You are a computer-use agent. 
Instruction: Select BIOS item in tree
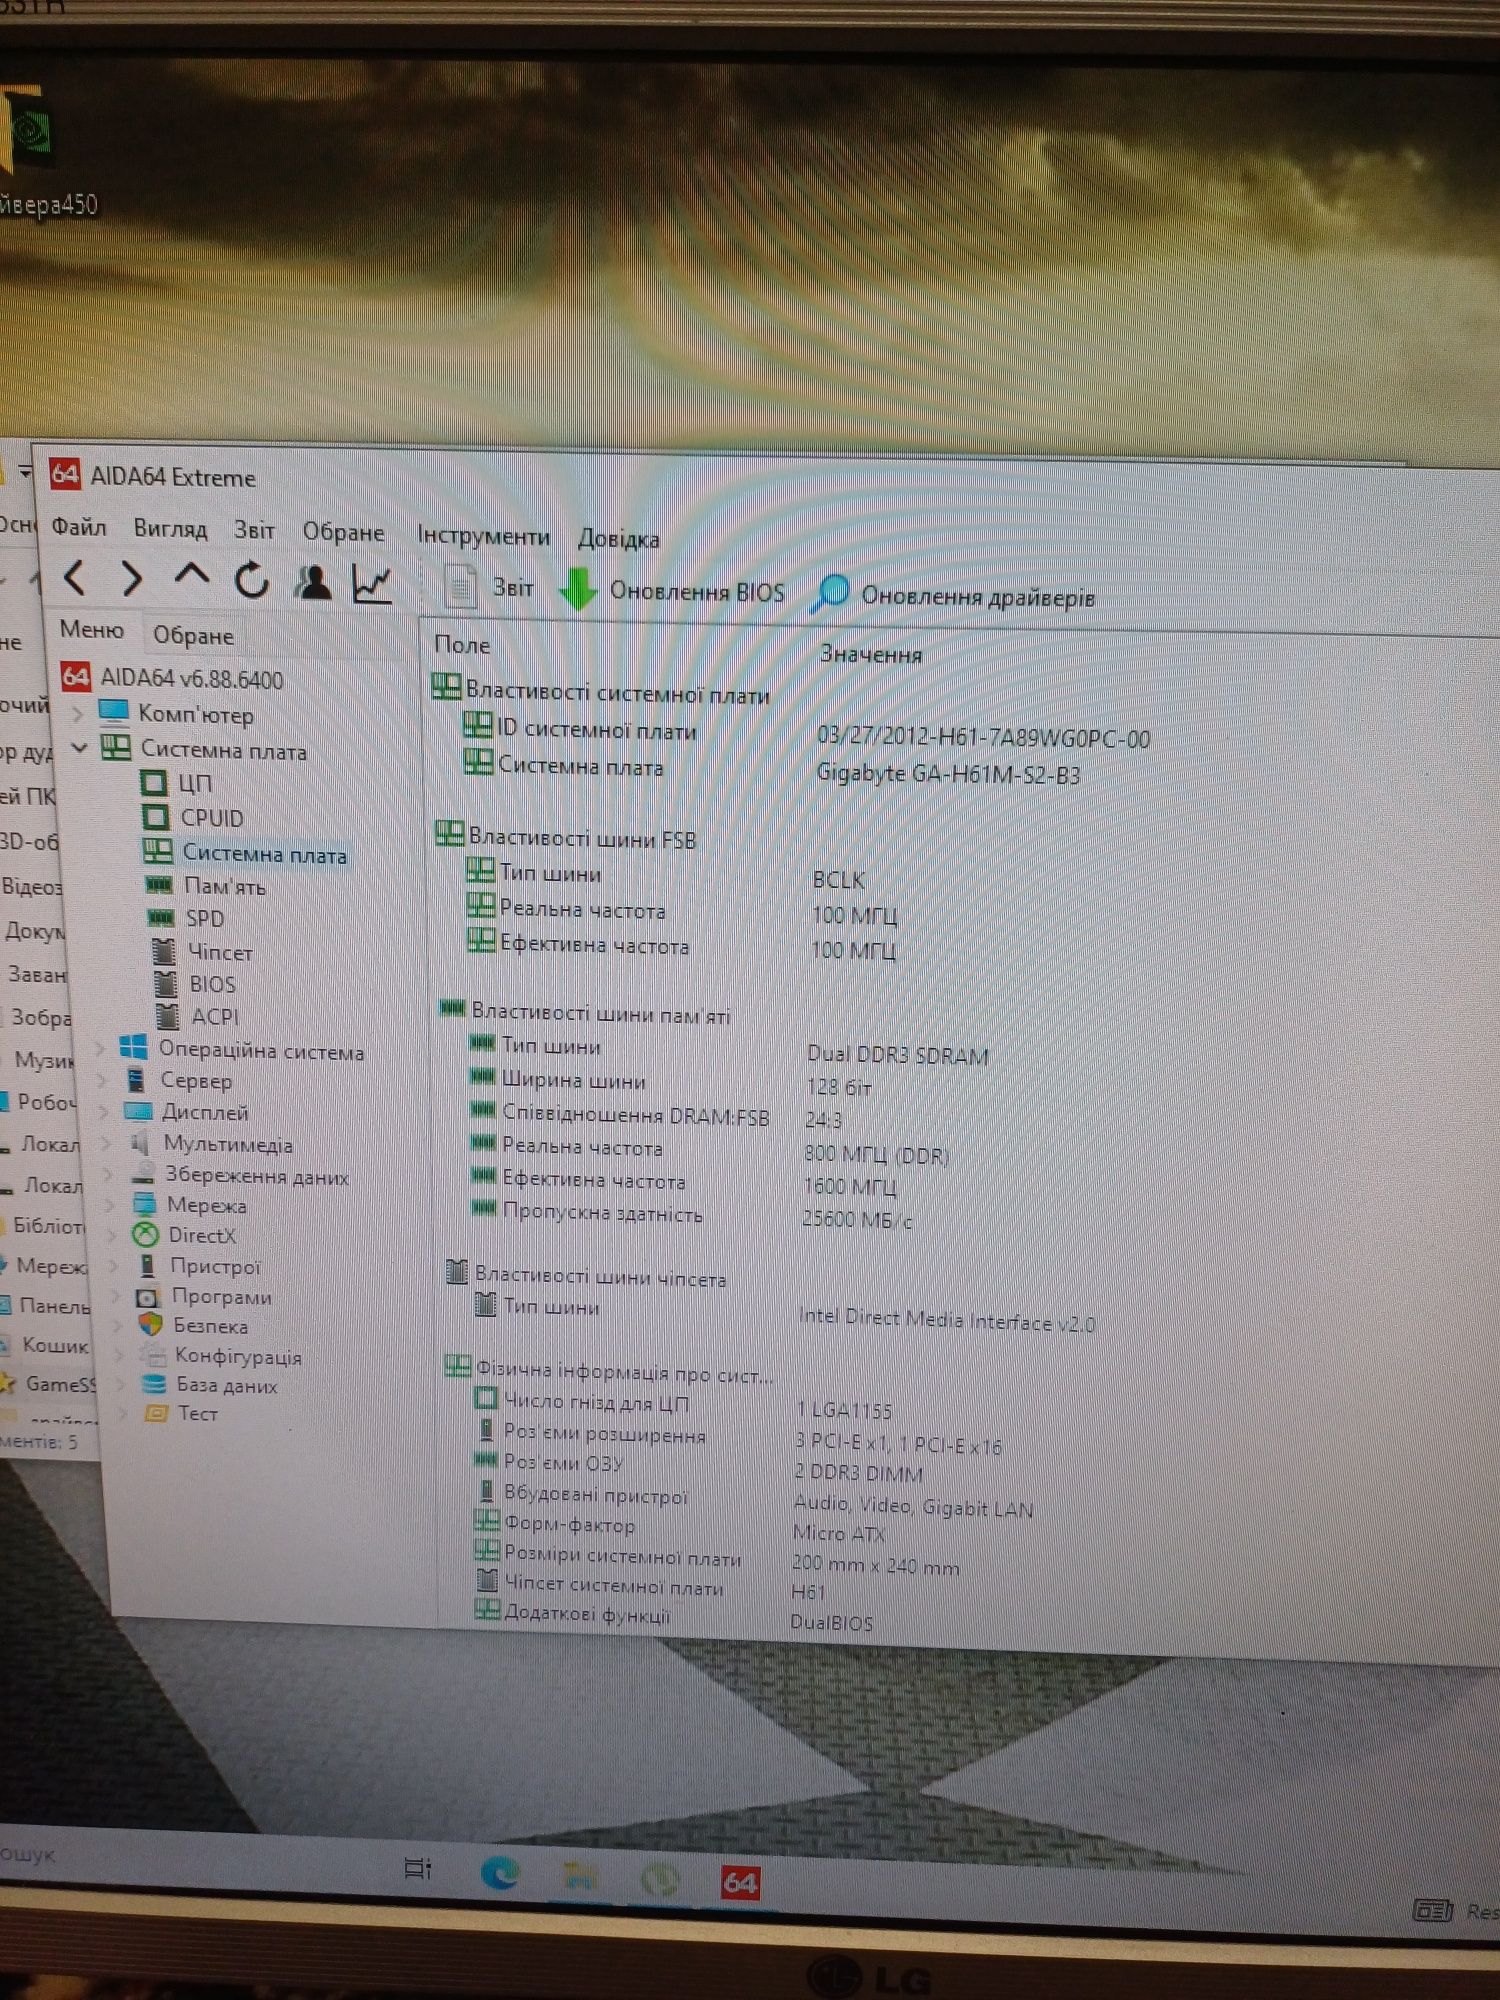tap(196, 984)
